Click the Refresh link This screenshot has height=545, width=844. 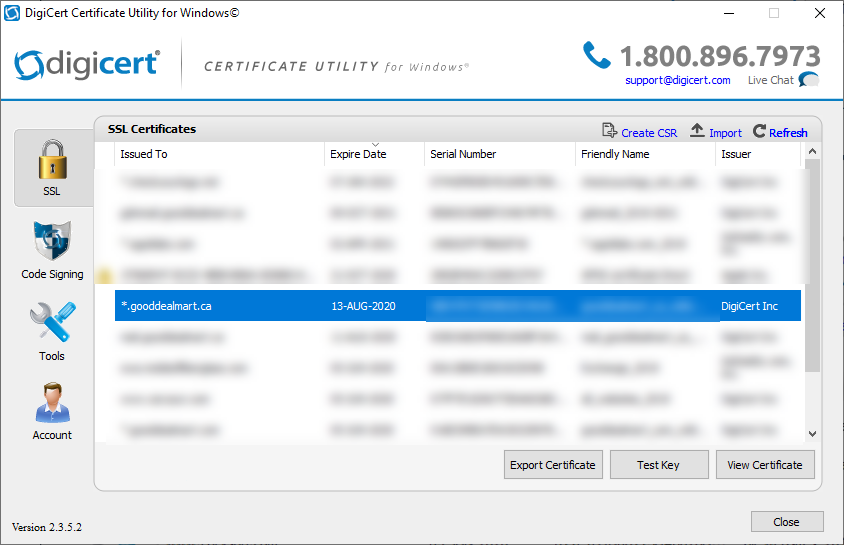click(x=788, y=133)
